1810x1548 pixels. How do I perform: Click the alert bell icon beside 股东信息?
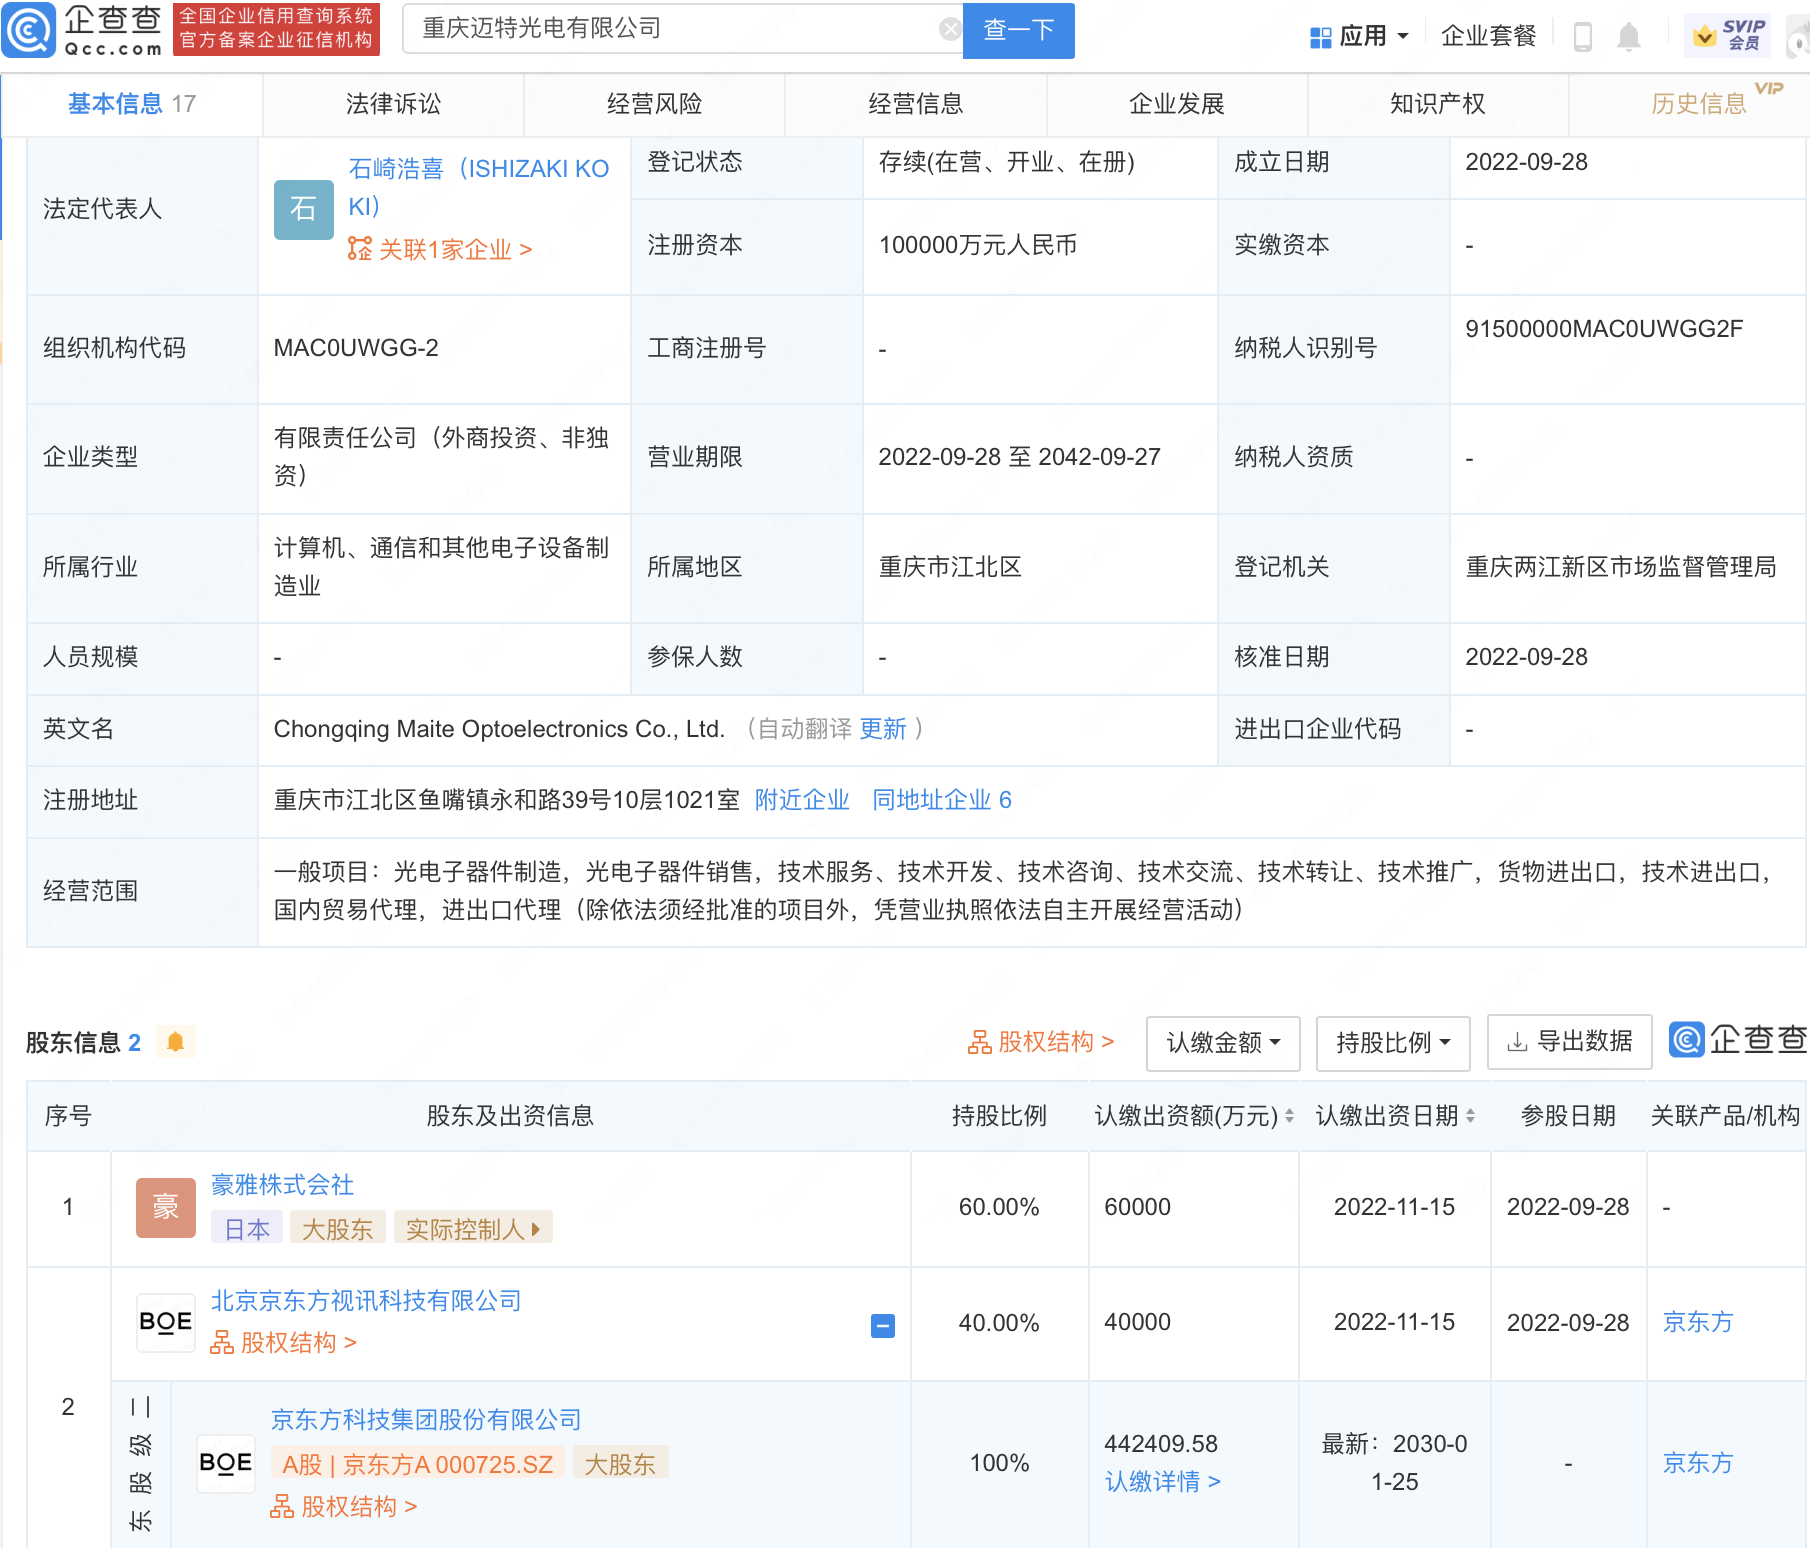click(177, 1041)
